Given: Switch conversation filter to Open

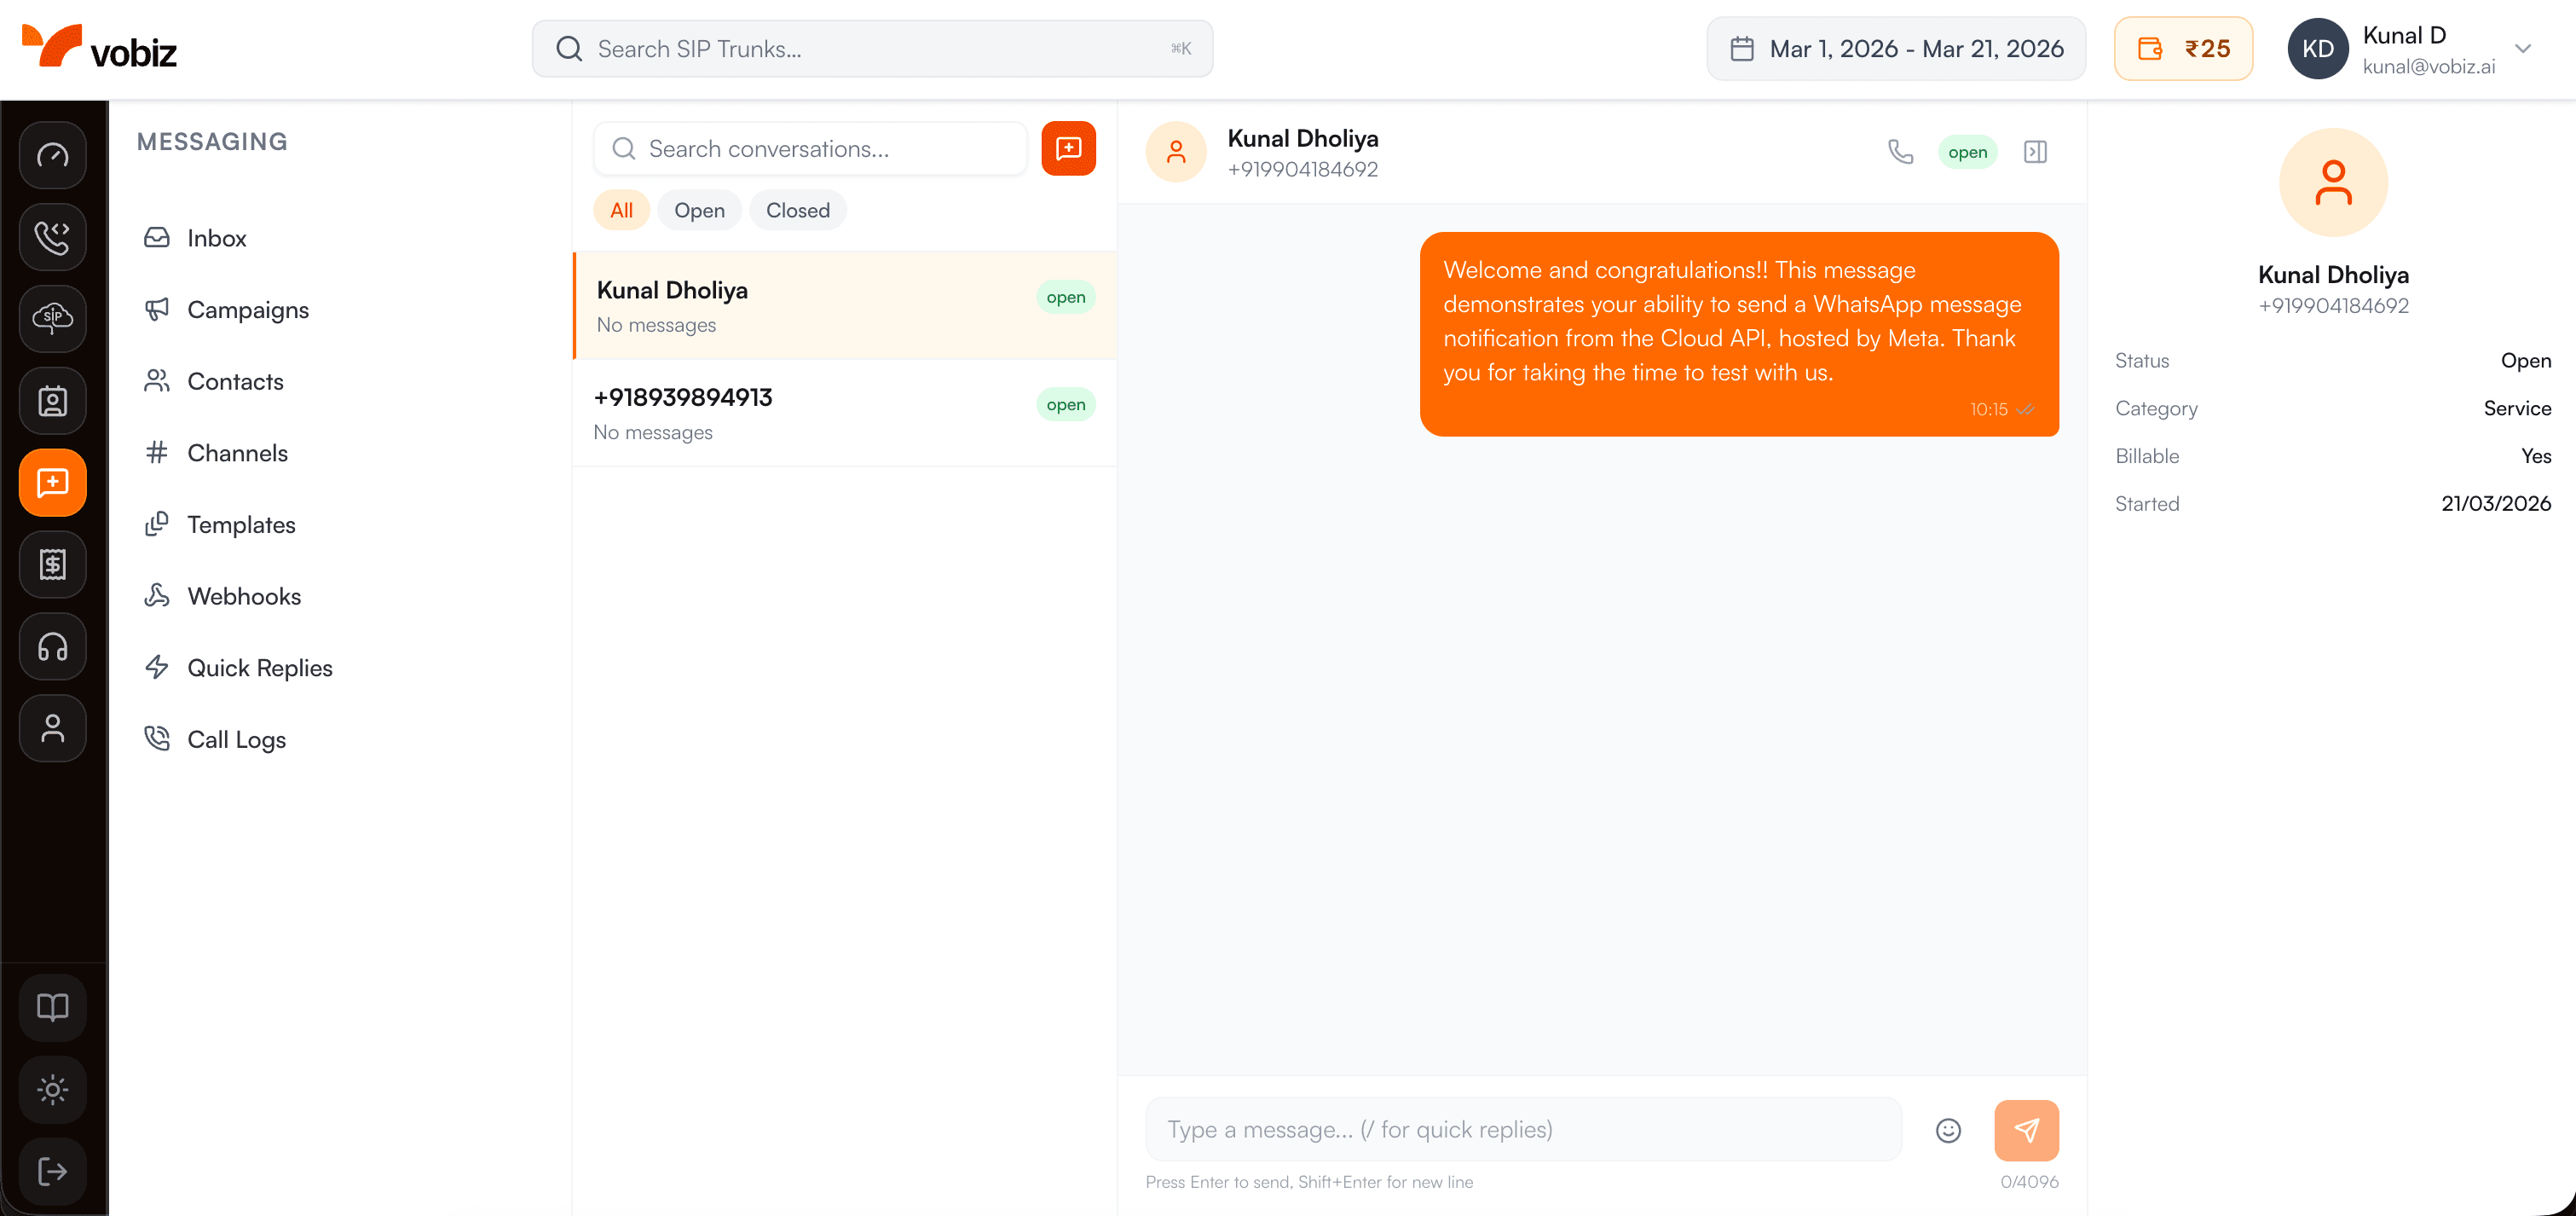Looking at the screenshot, I should tap(699, 210).
